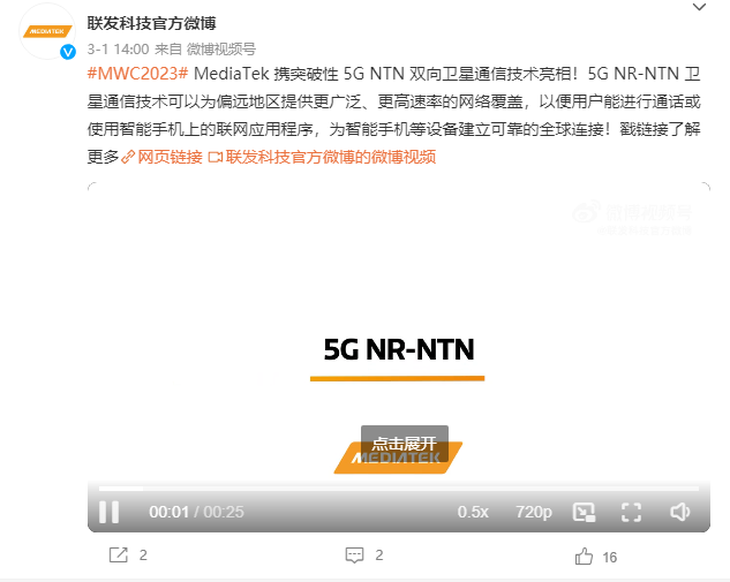This screenshot has width=730, height=582.
Task: Click the 点击展开 expand button
Action: 405,443
